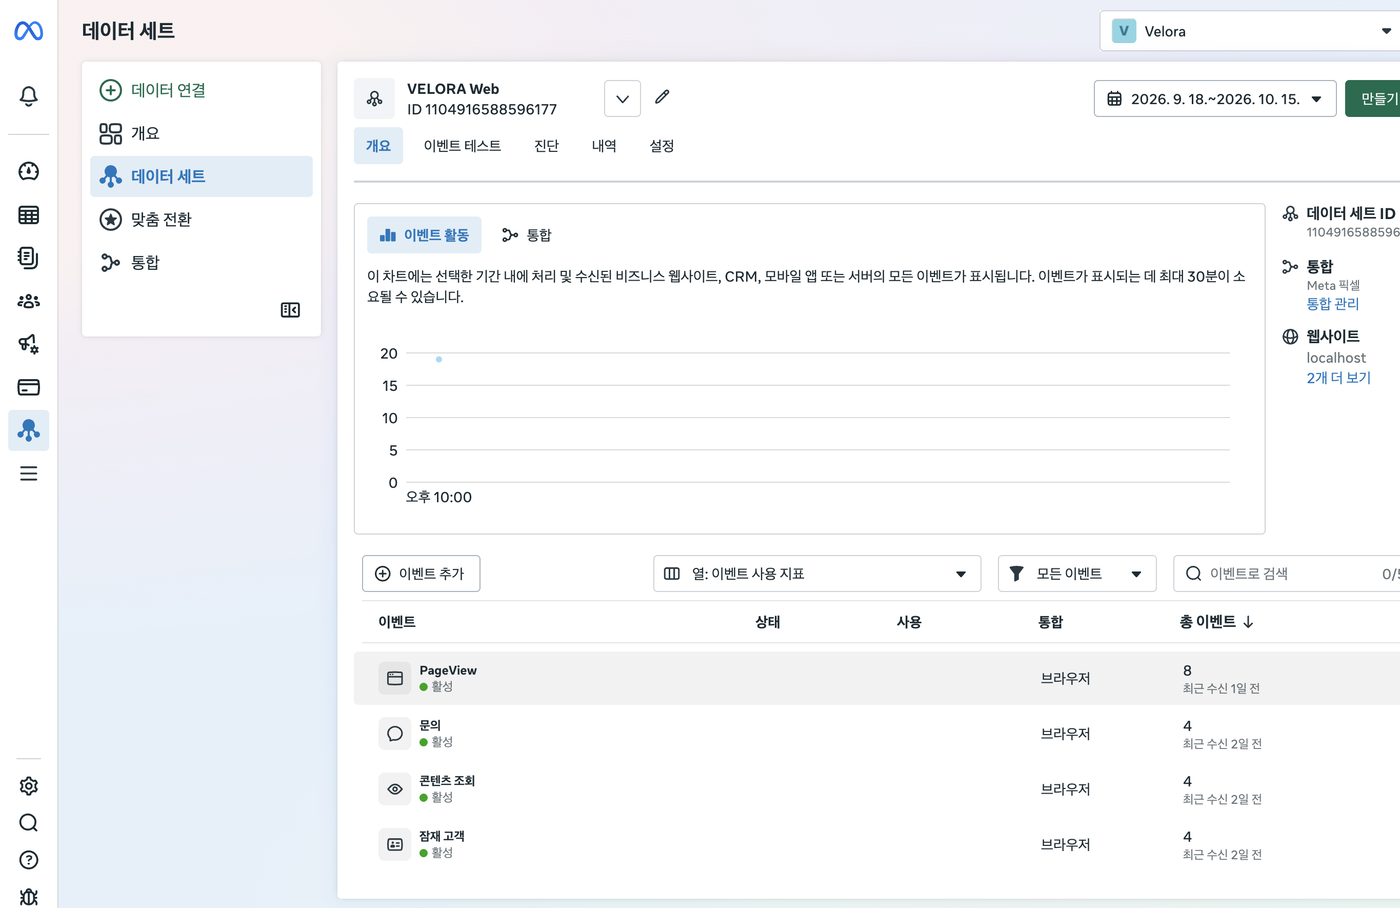Click the search magnifier in left rail
Screen dimensions: 1400x908
click(x=28, y=823)
